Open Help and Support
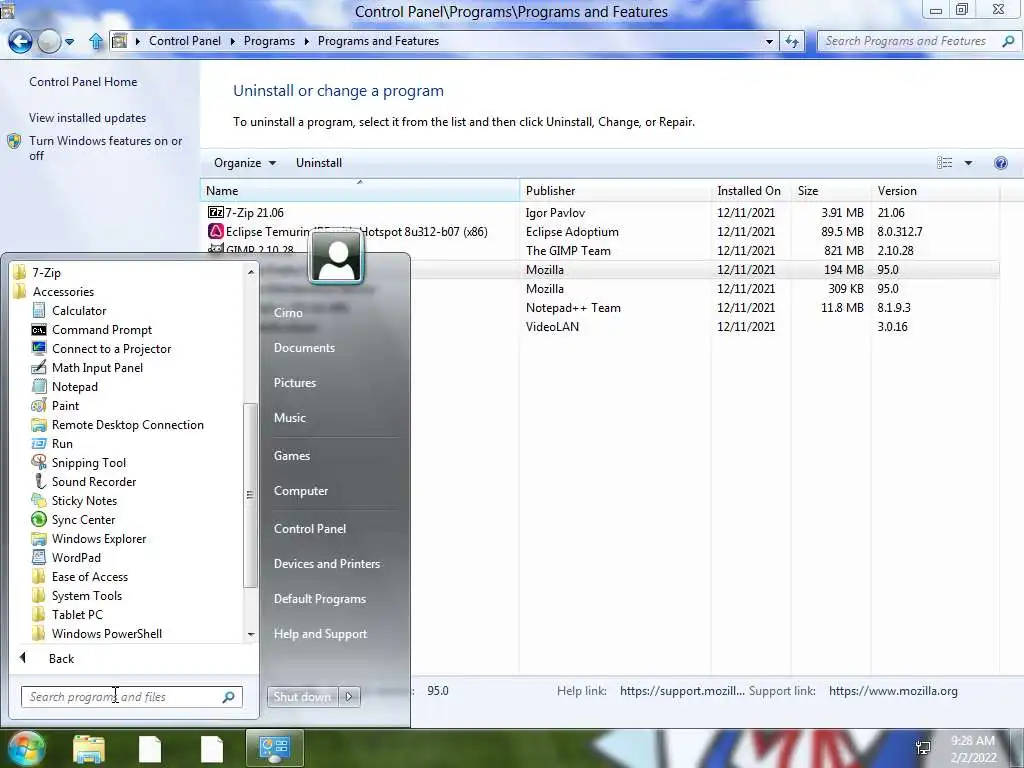 pos(320,634)
